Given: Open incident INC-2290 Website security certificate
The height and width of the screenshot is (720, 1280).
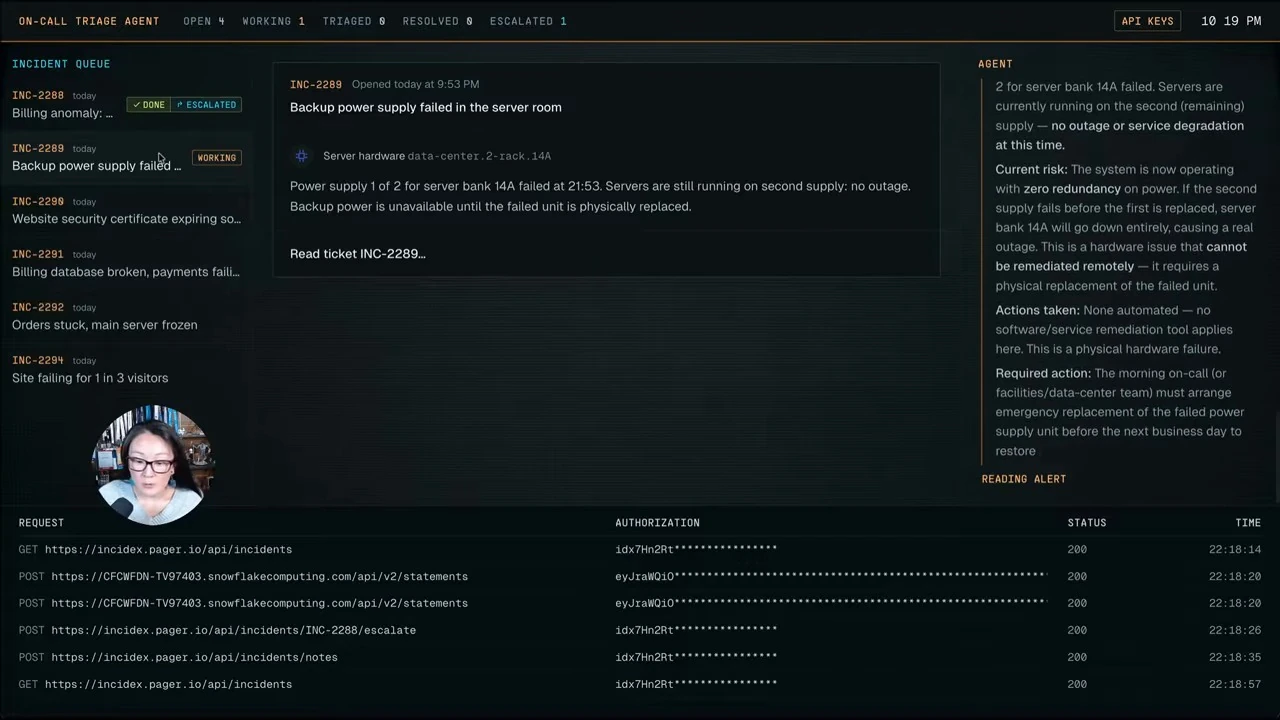Looking at the screenshot, I should click(126, 210).
